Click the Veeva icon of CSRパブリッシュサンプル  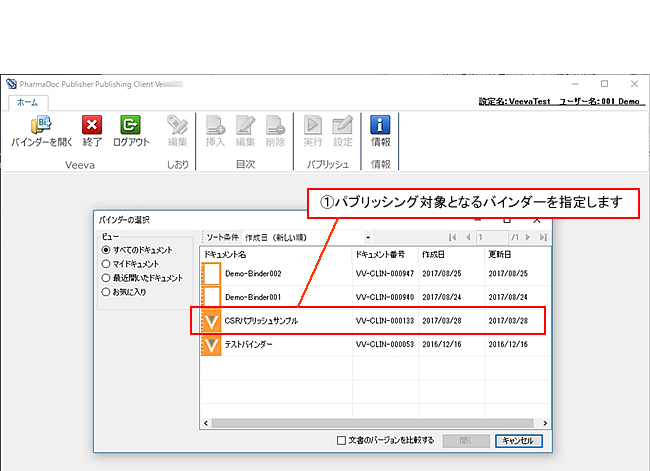tap(211, 320)
